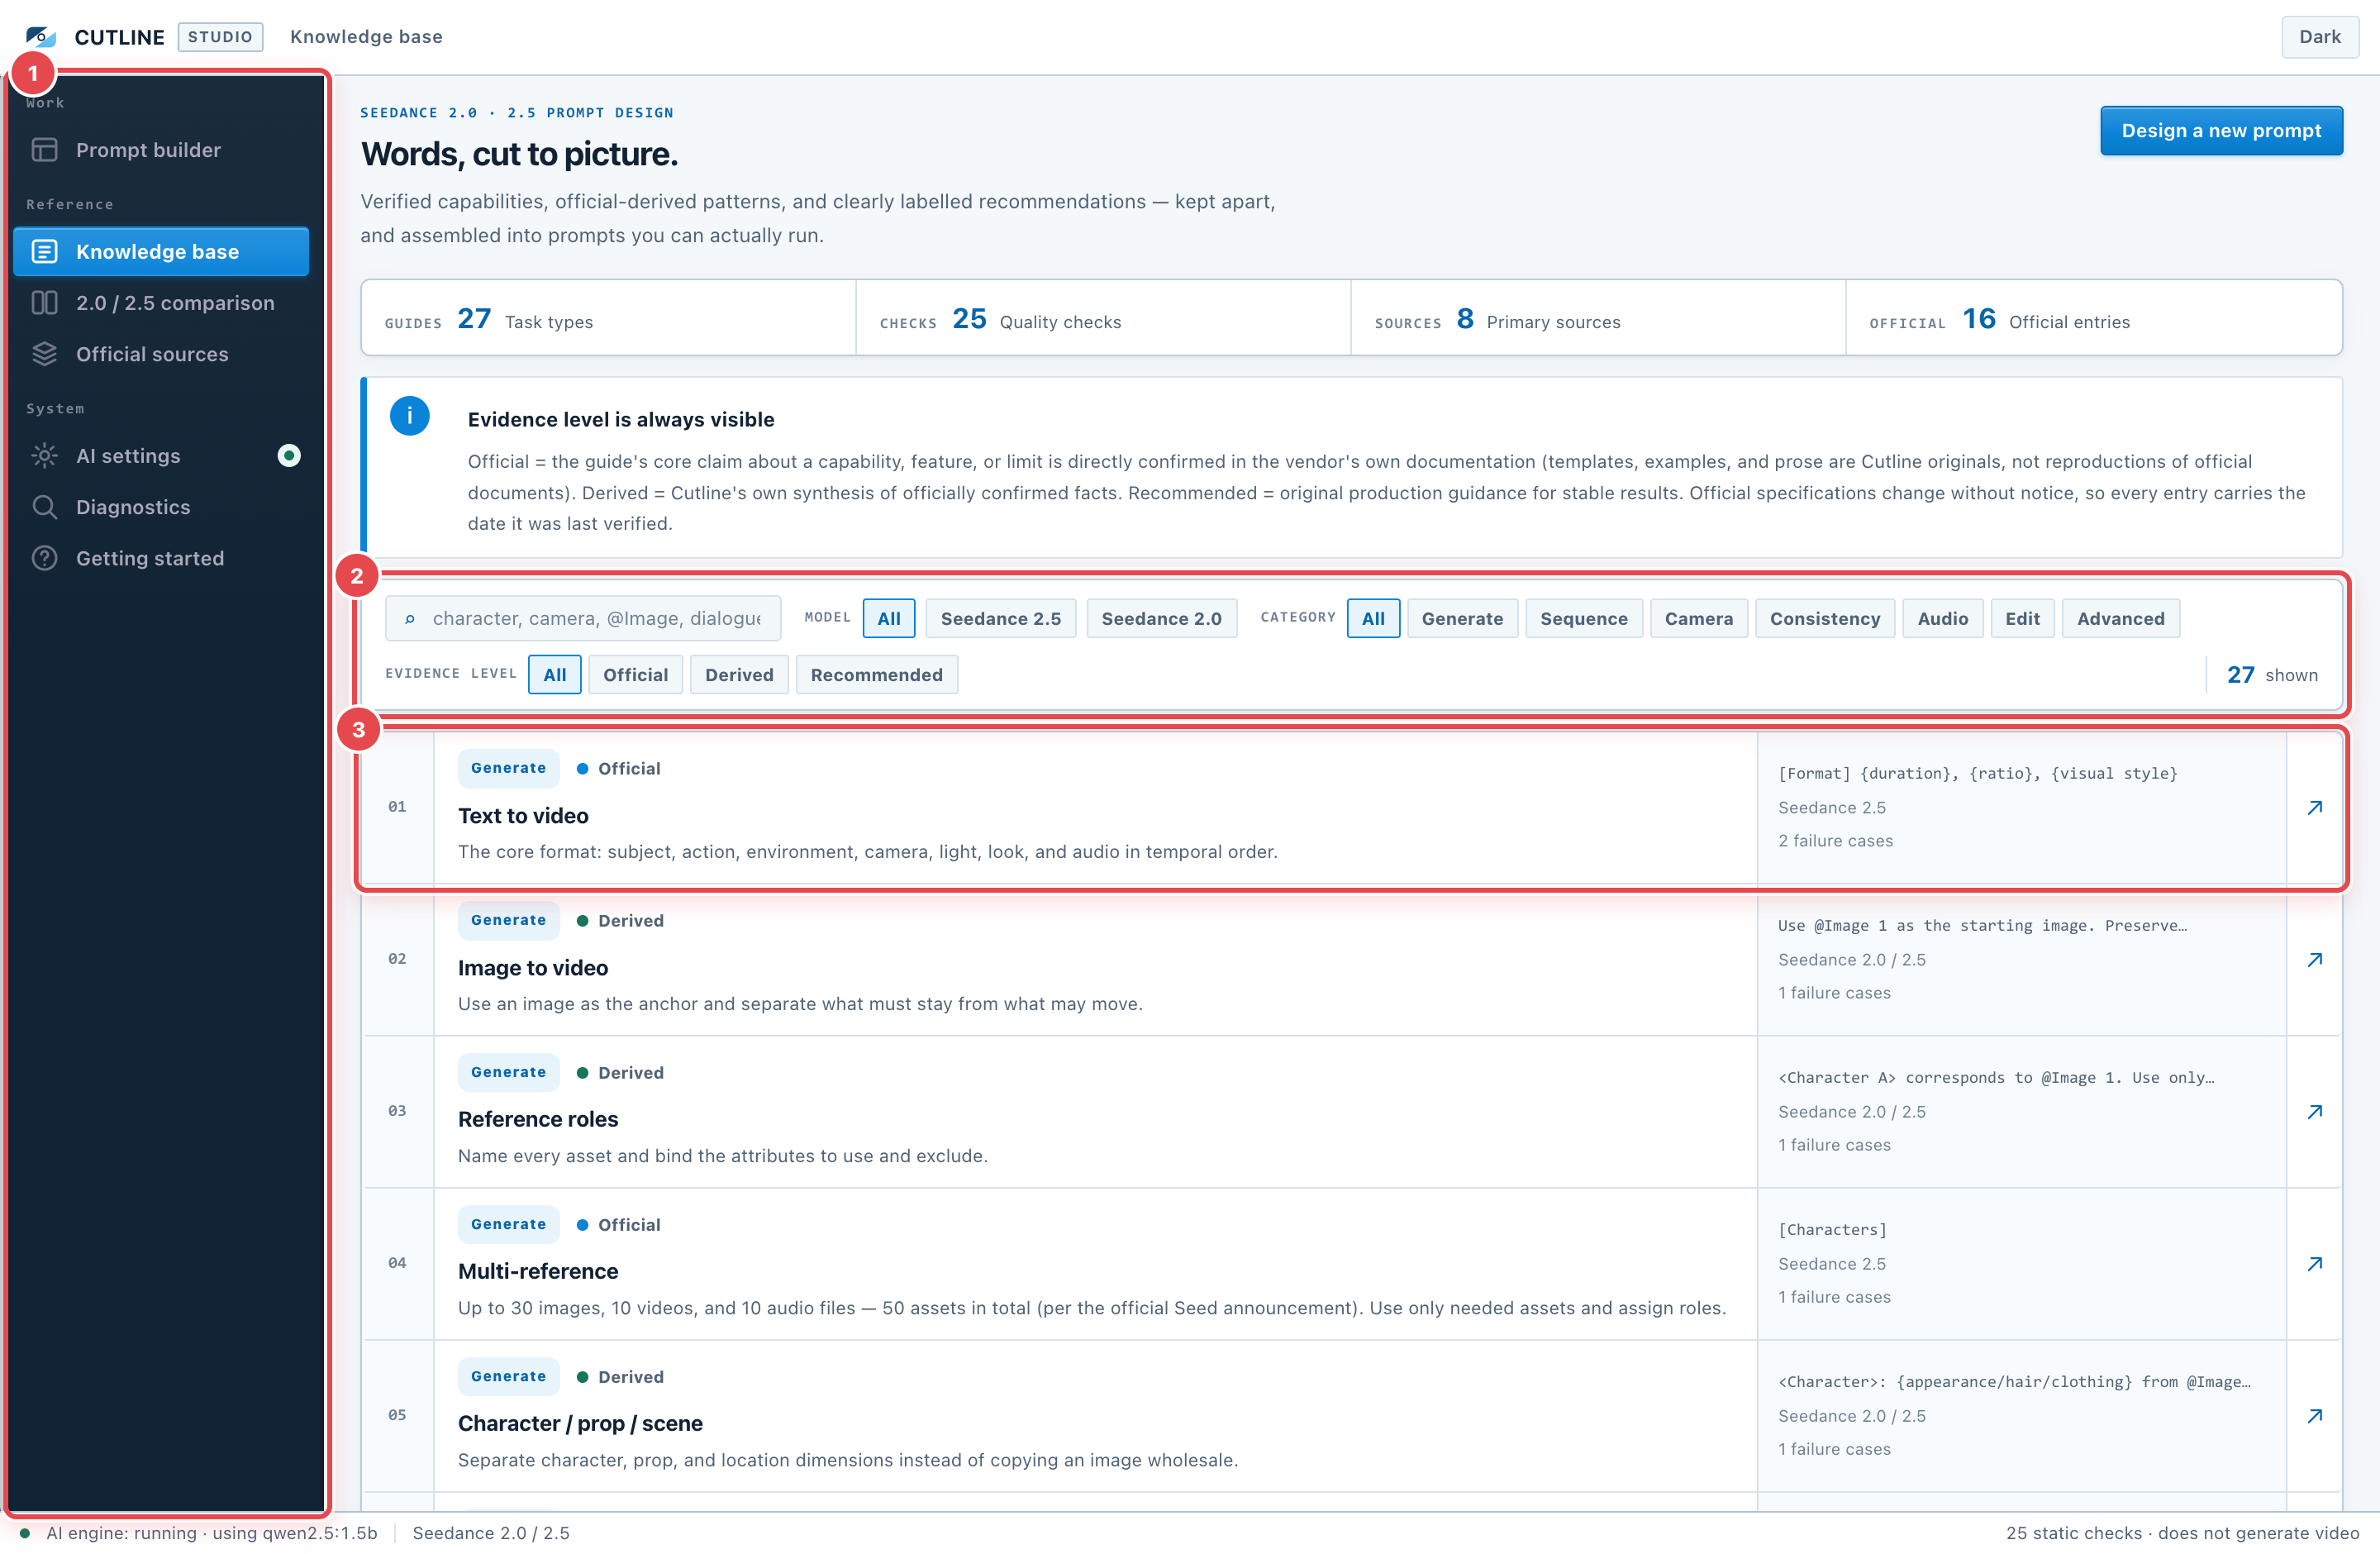Open Character / prop / scene arrow icon

2314,1416
